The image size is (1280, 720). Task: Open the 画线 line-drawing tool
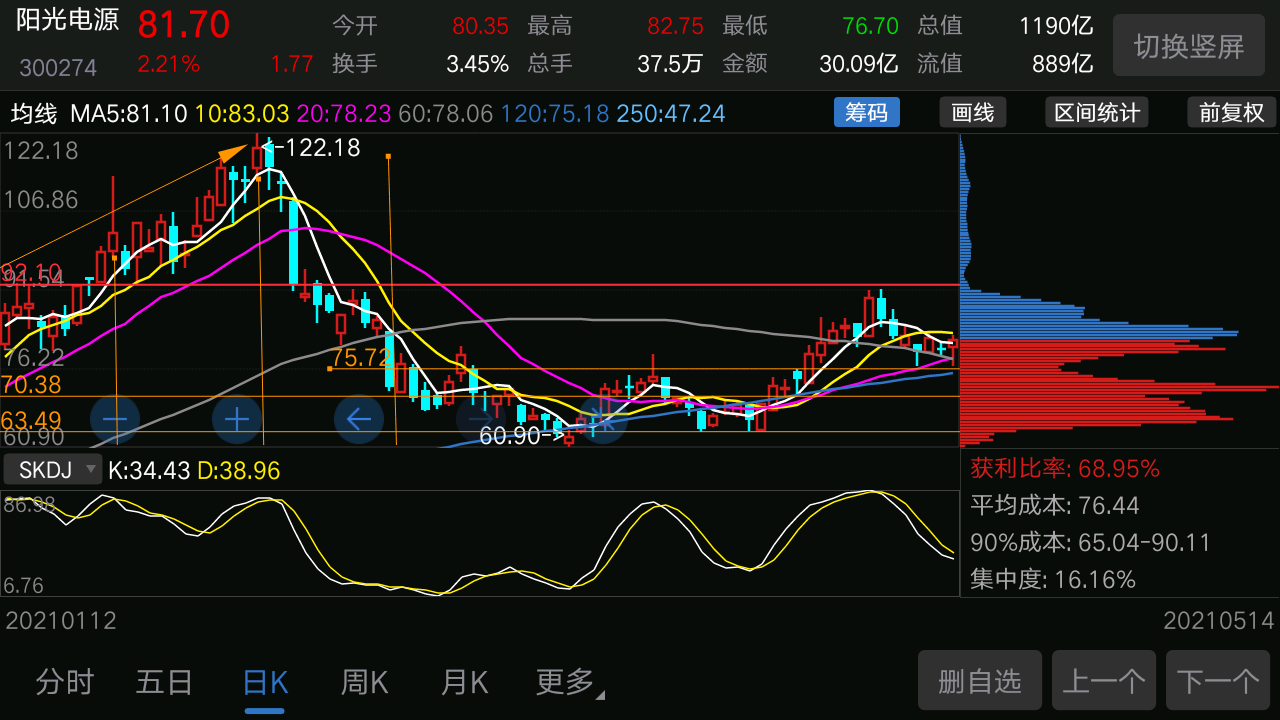coord(972,112)
